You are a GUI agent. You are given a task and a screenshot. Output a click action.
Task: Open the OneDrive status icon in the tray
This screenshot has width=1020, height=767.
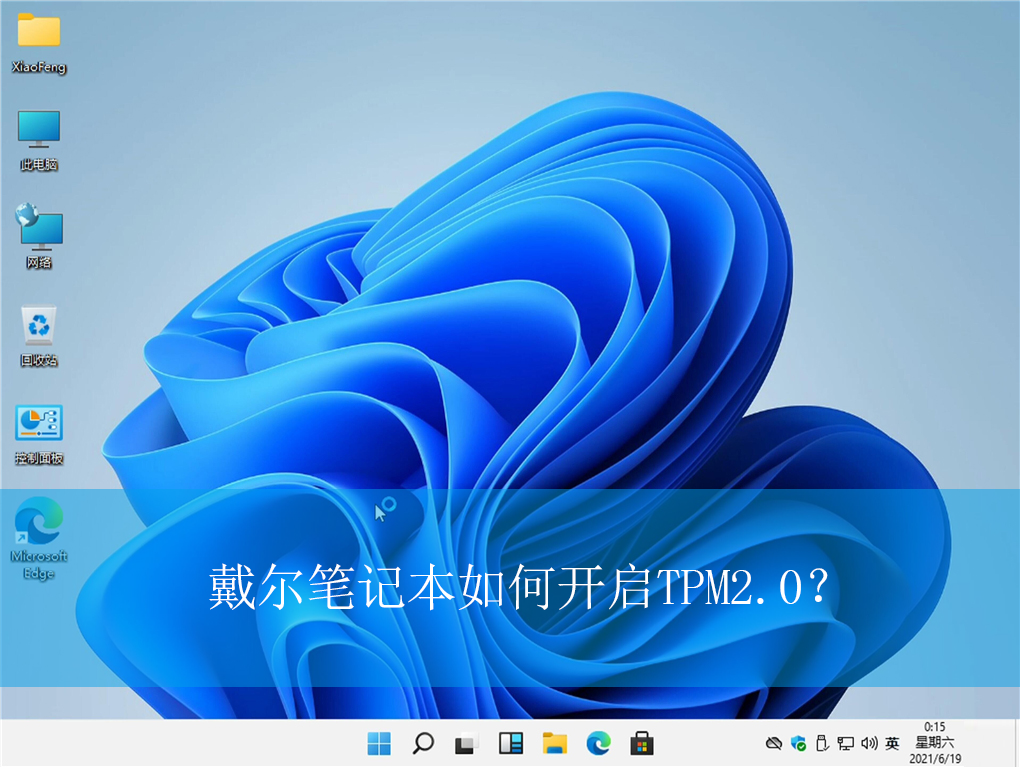(x=772, y=743)
